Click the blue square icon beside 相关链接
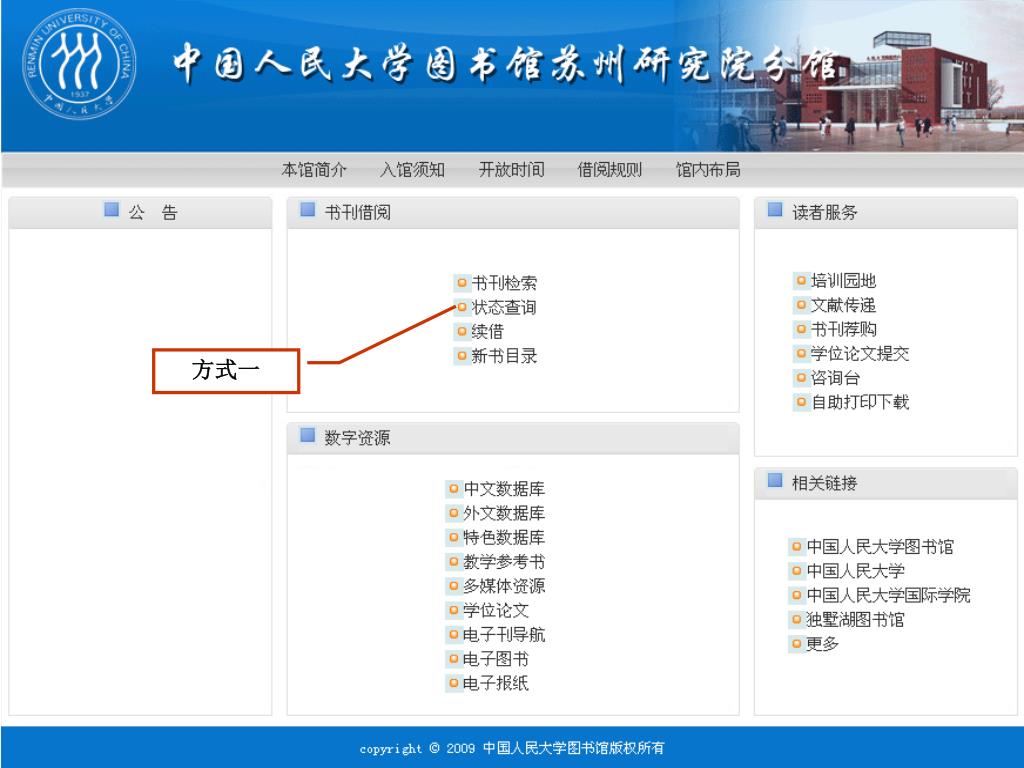1024x768 pixels. coord(775,480)
